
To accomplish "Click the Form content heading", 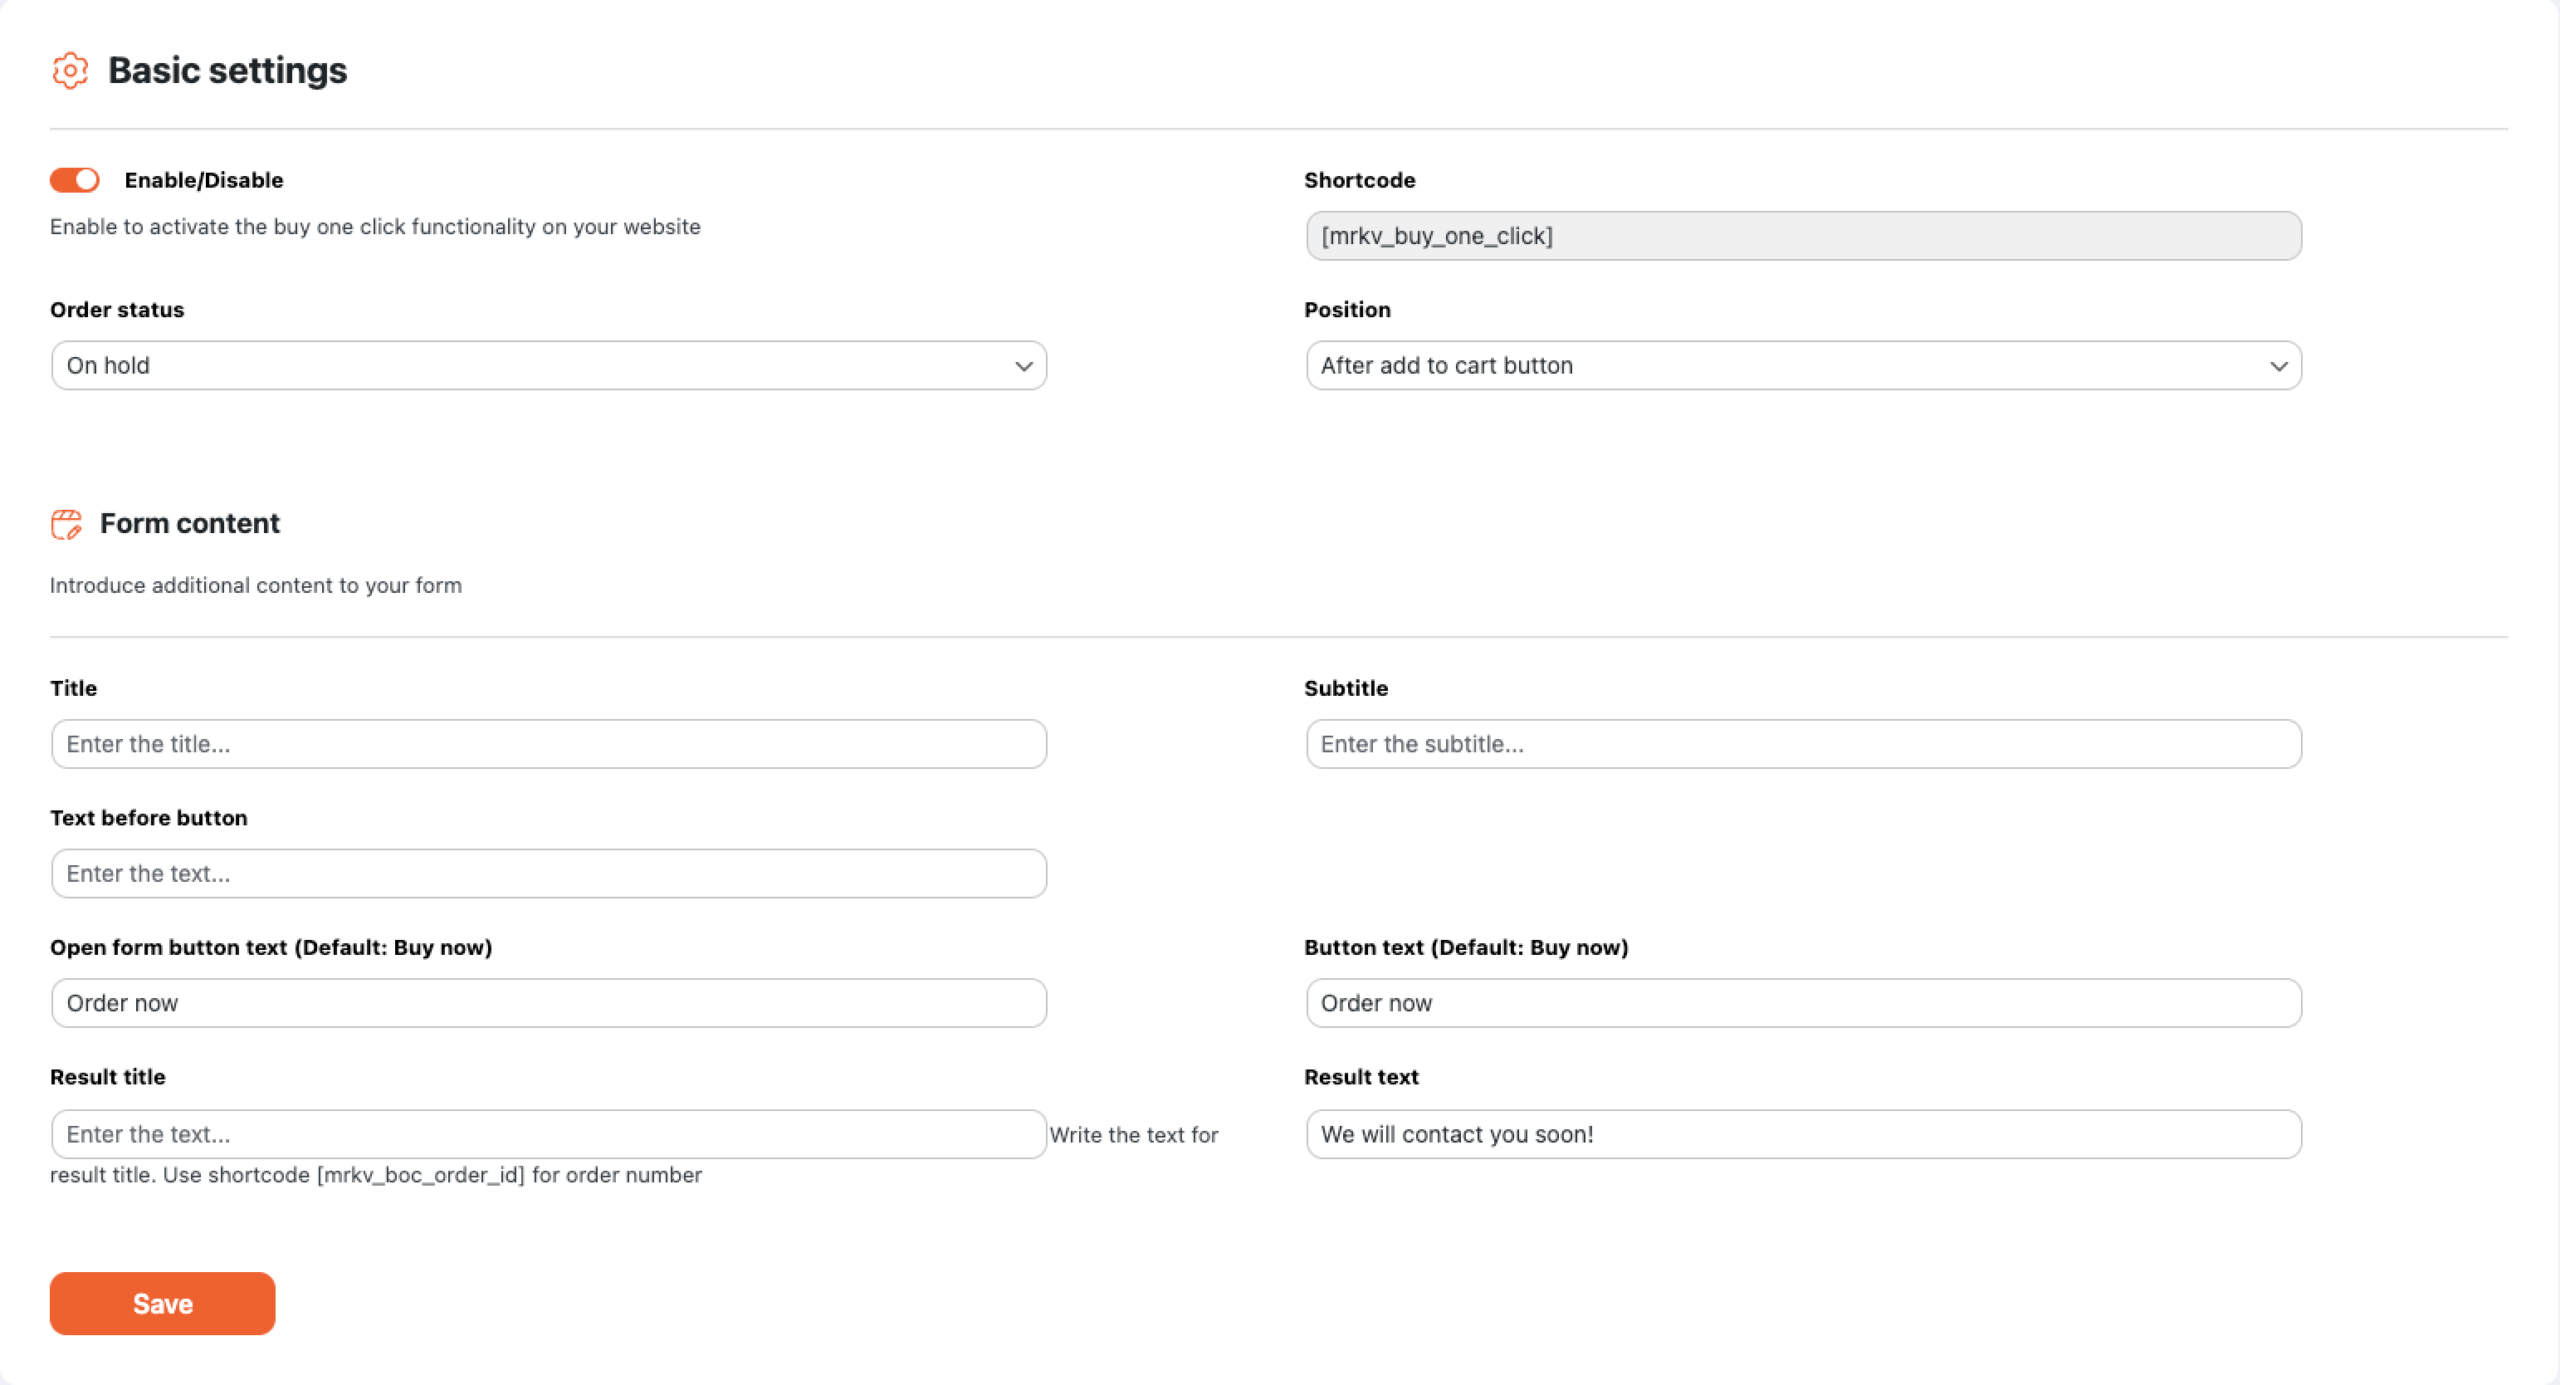I will coord(190,524).
